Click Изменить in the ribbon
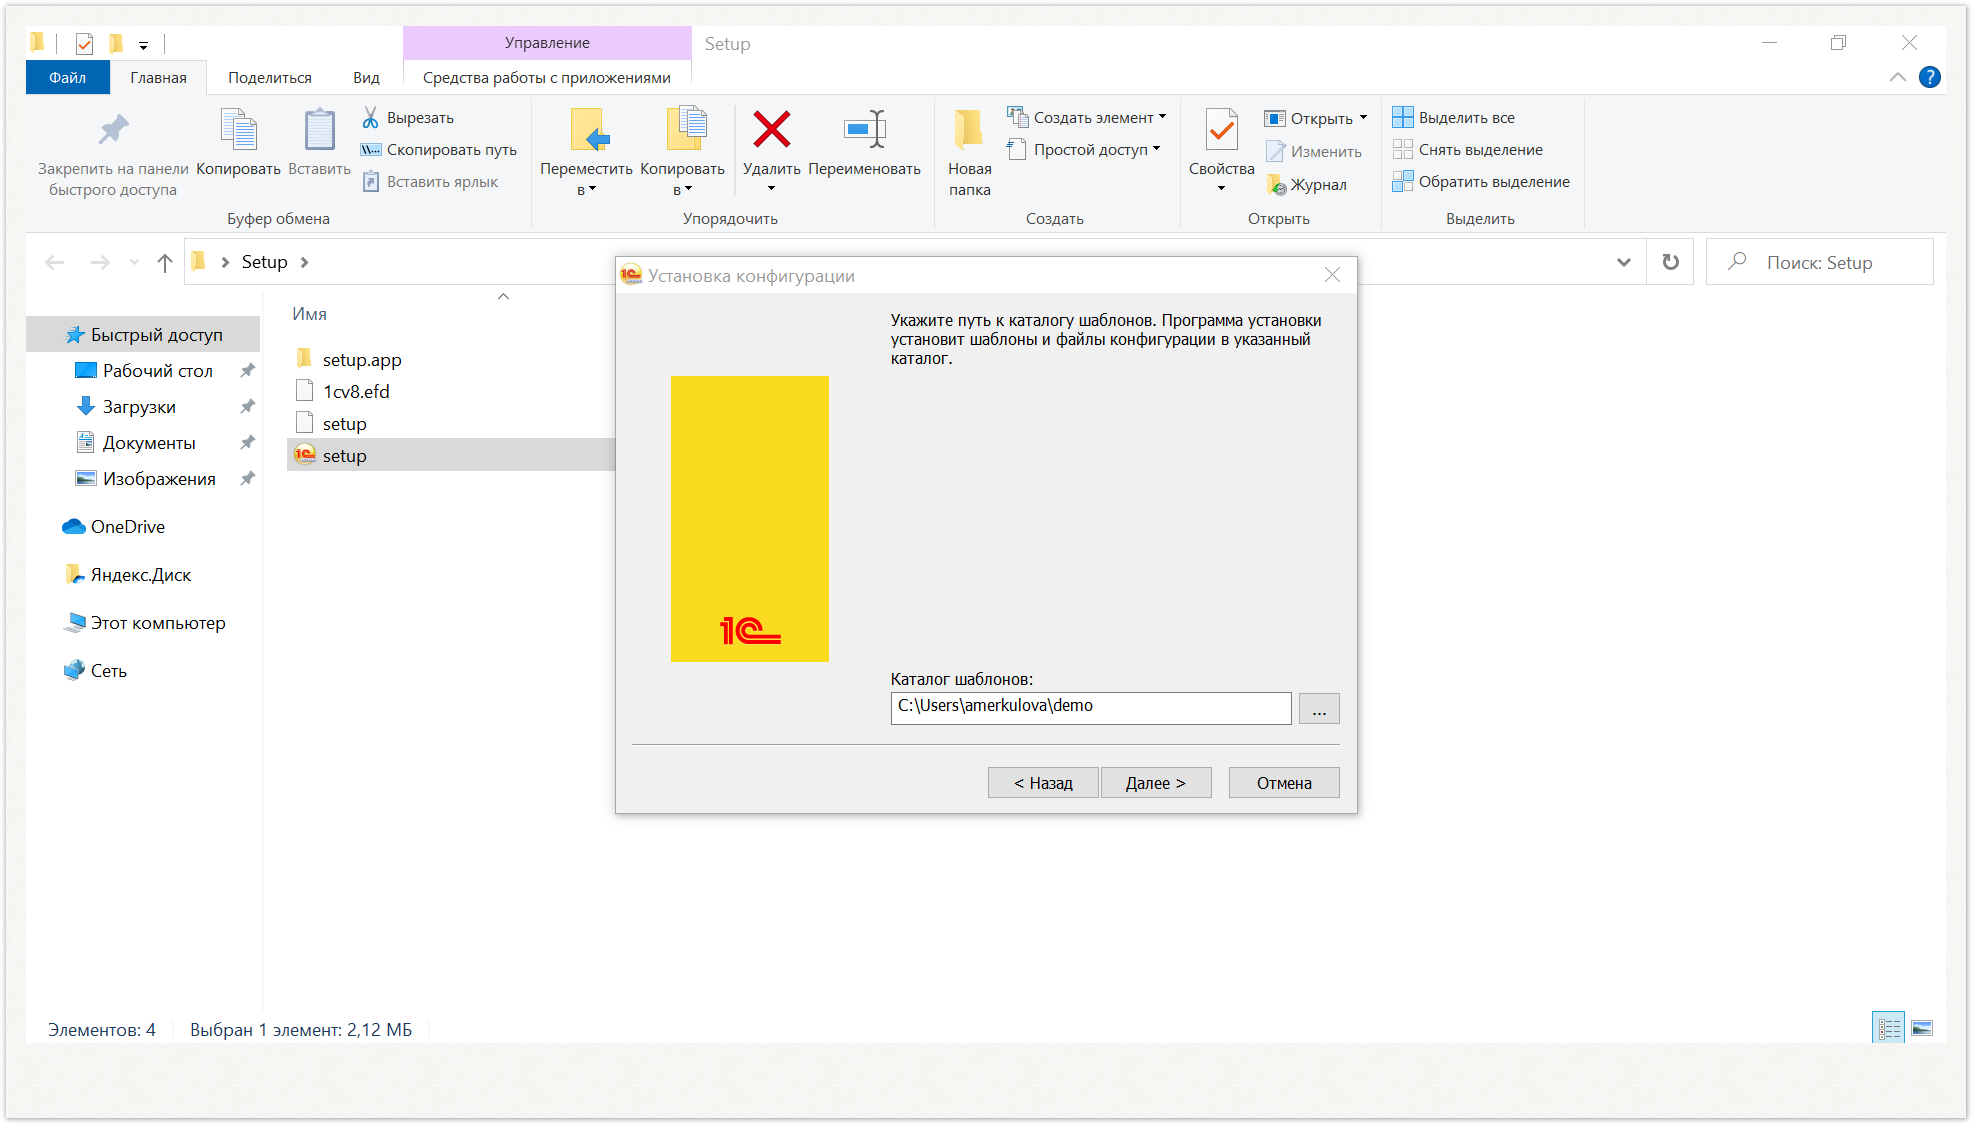1972x1124 pixels. (x=1314, y=152)
